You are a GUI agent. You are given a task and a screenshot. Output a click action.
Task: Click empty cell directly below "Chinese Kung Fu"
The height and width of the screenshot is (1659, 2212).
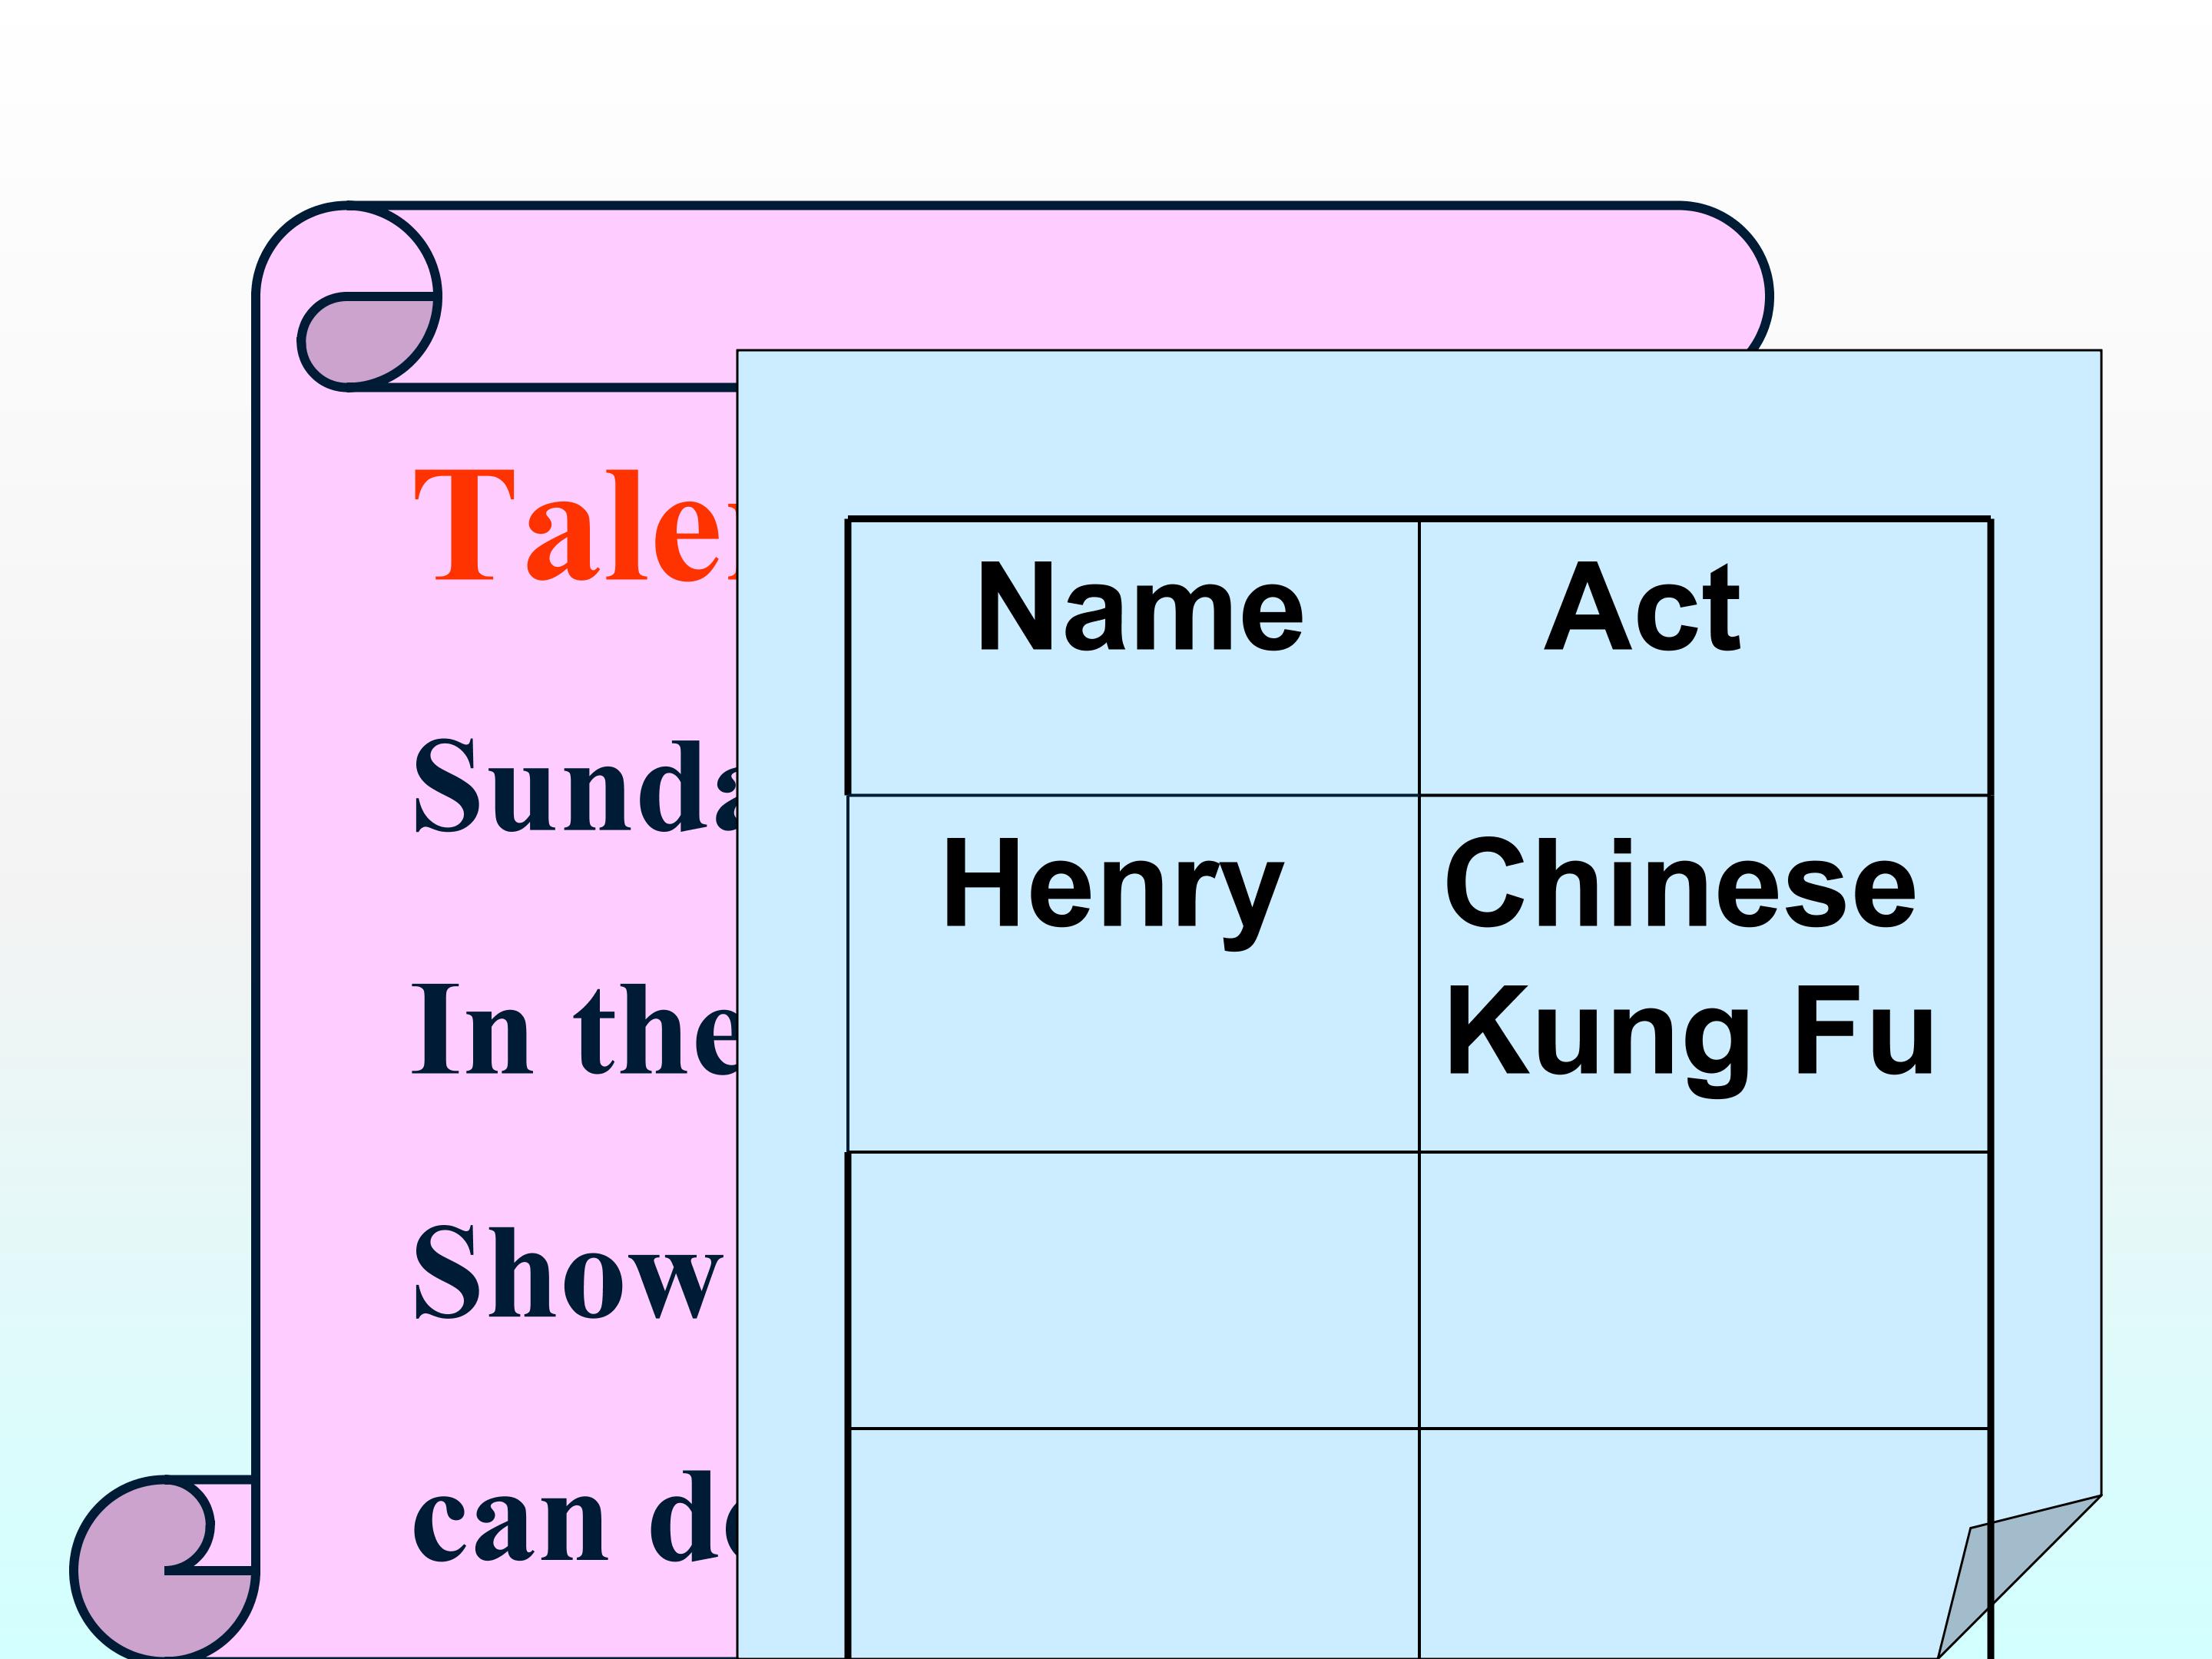coord(1703,1289)
